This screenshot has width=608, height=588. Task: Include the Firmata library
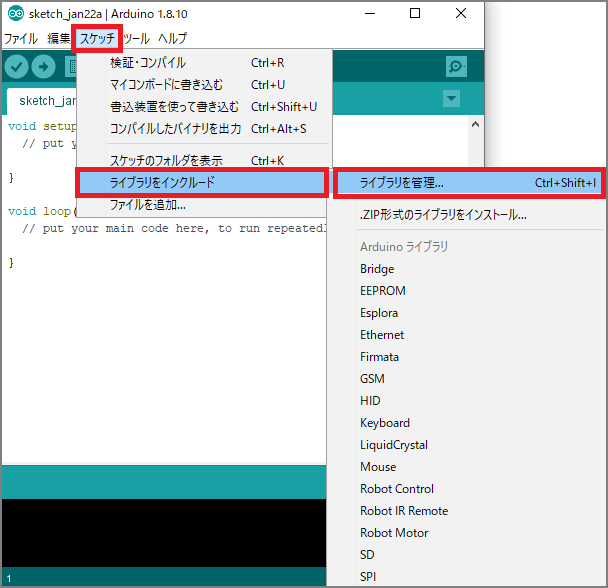click(466, 357)
